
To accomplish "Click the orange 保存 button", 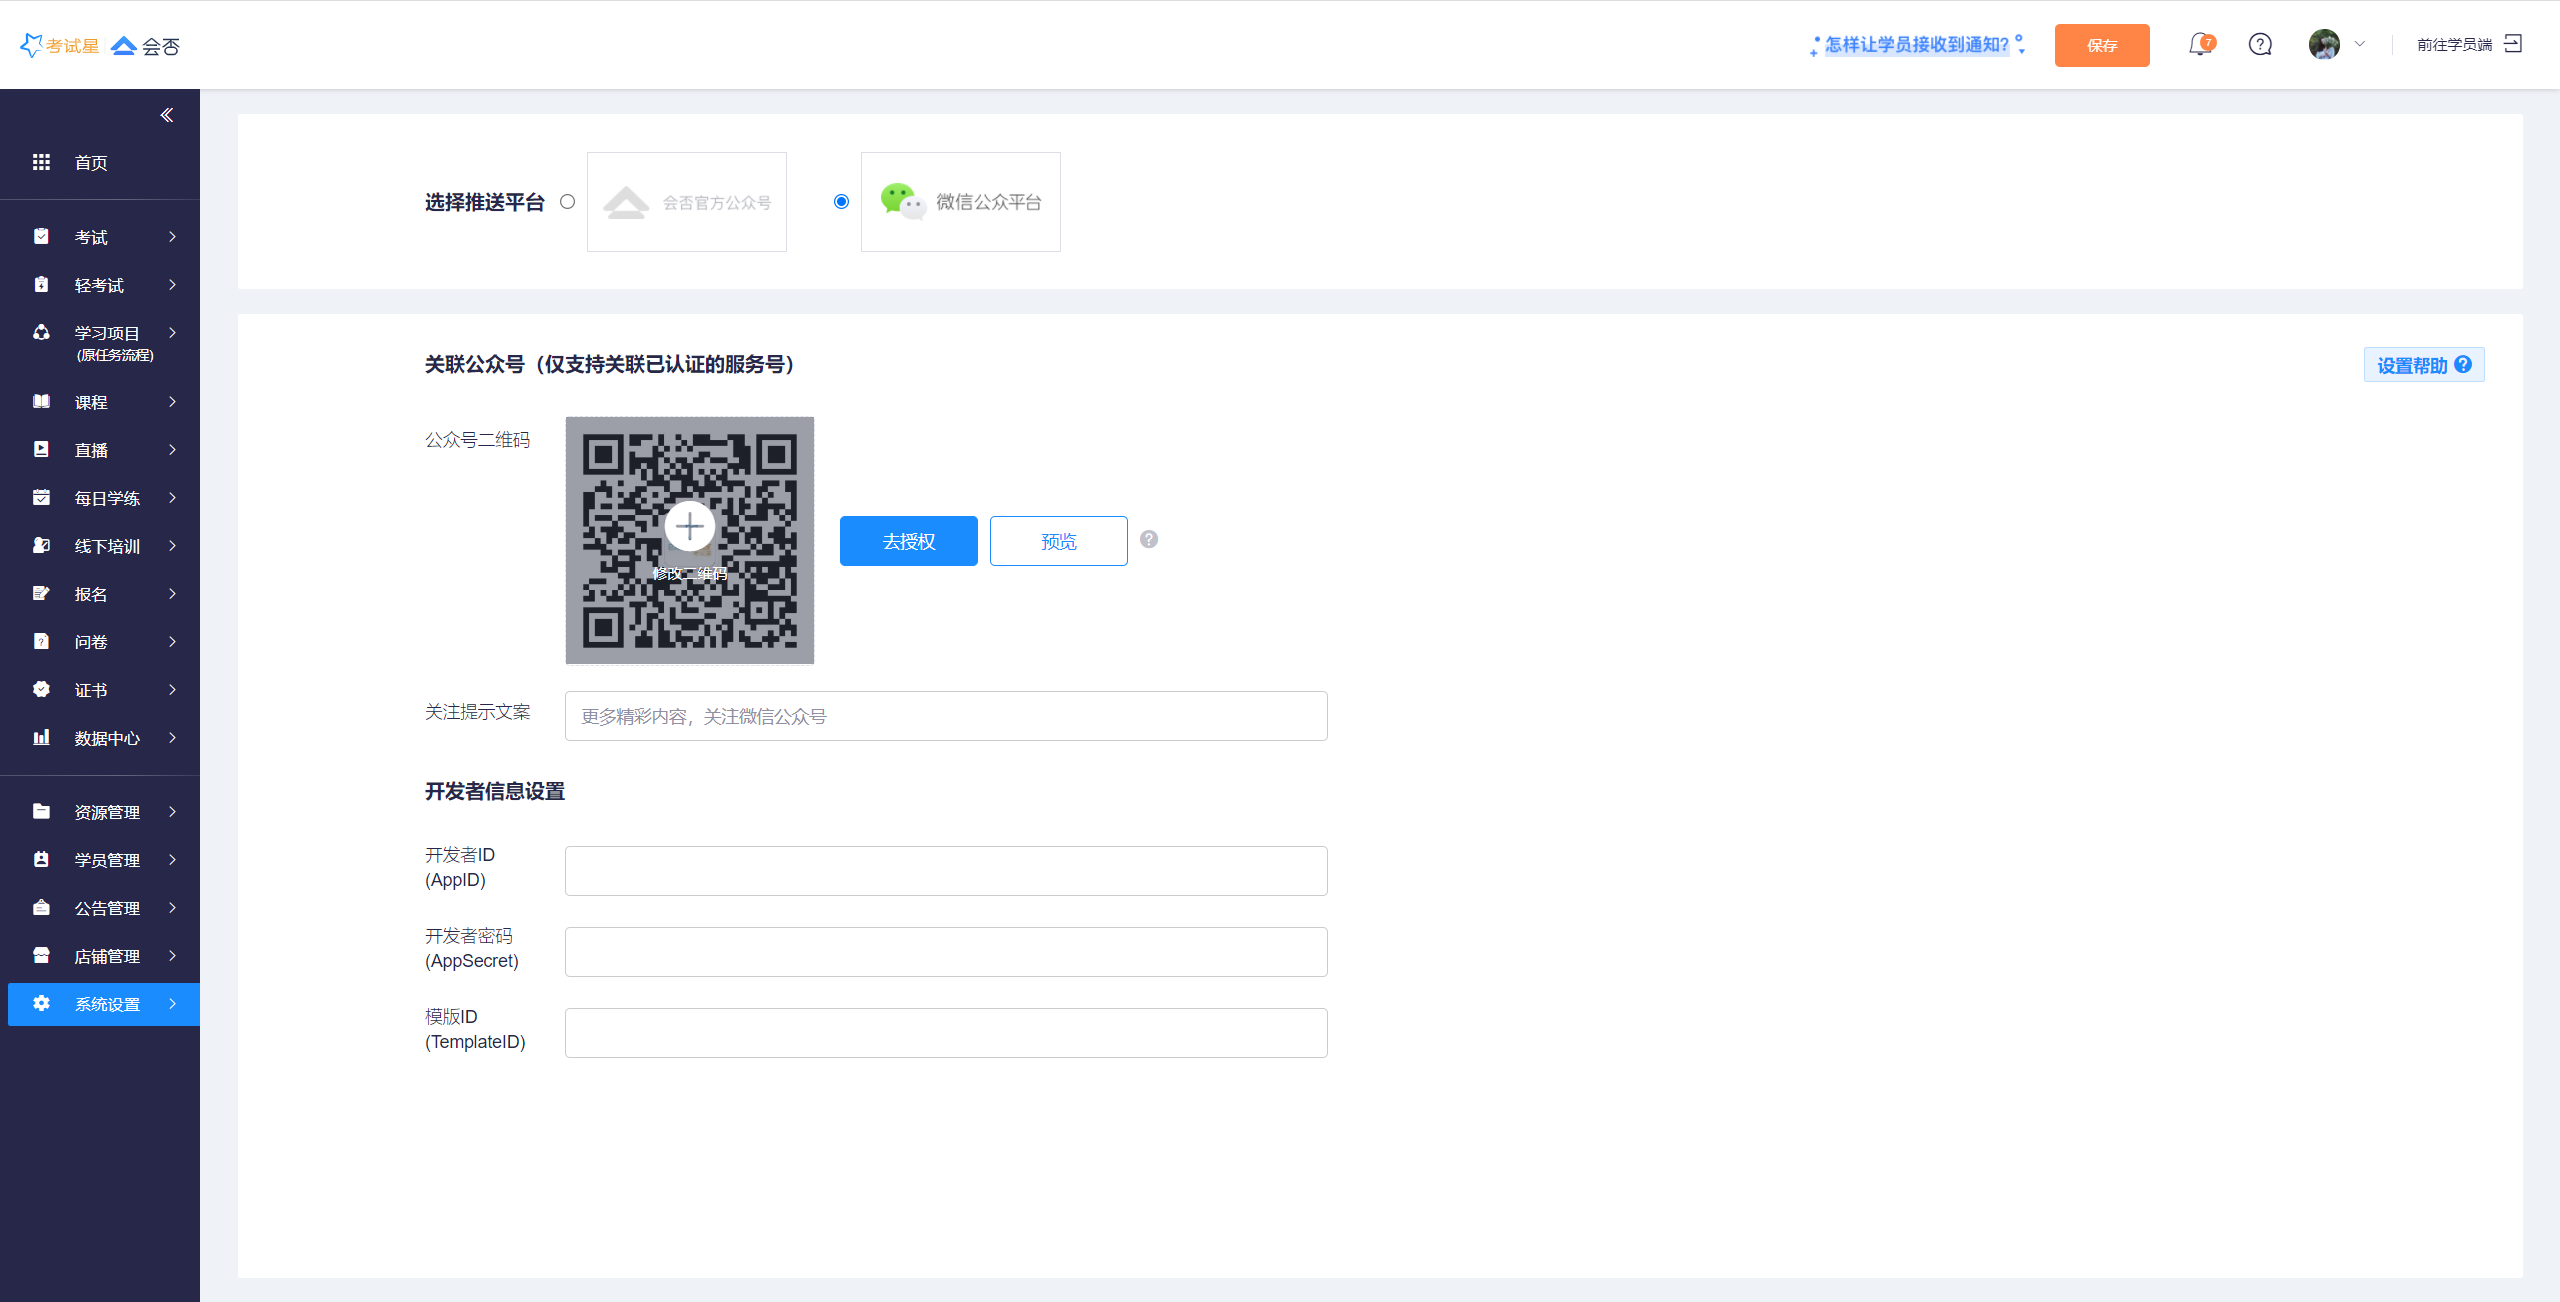I will [2101, 46].
